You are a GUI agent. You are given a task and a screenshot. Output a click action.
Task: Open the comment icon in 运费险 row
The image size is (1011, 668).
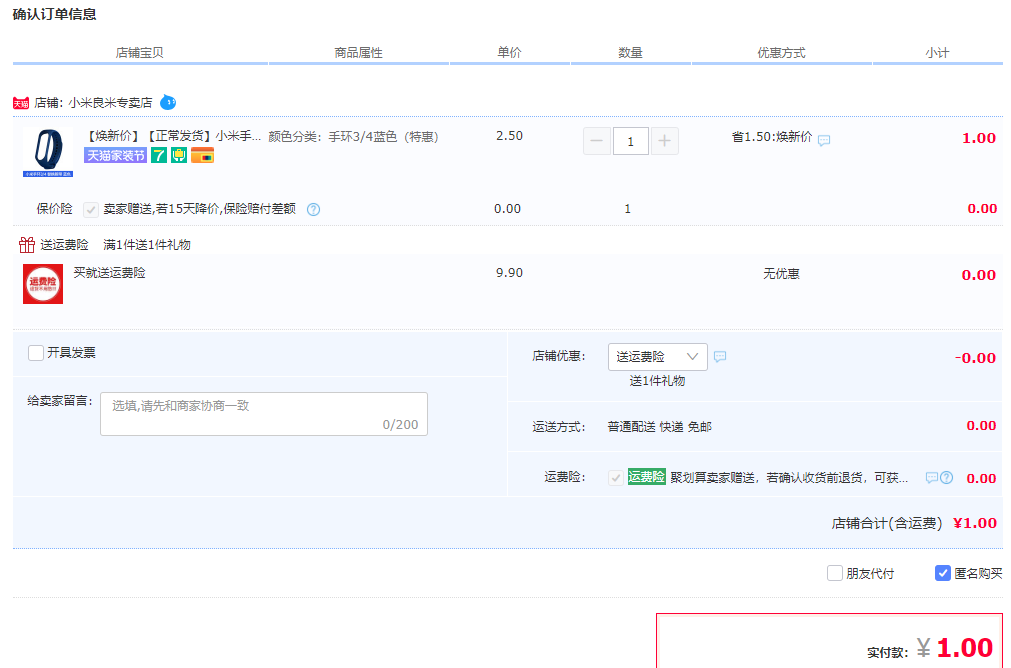[932, 478]
